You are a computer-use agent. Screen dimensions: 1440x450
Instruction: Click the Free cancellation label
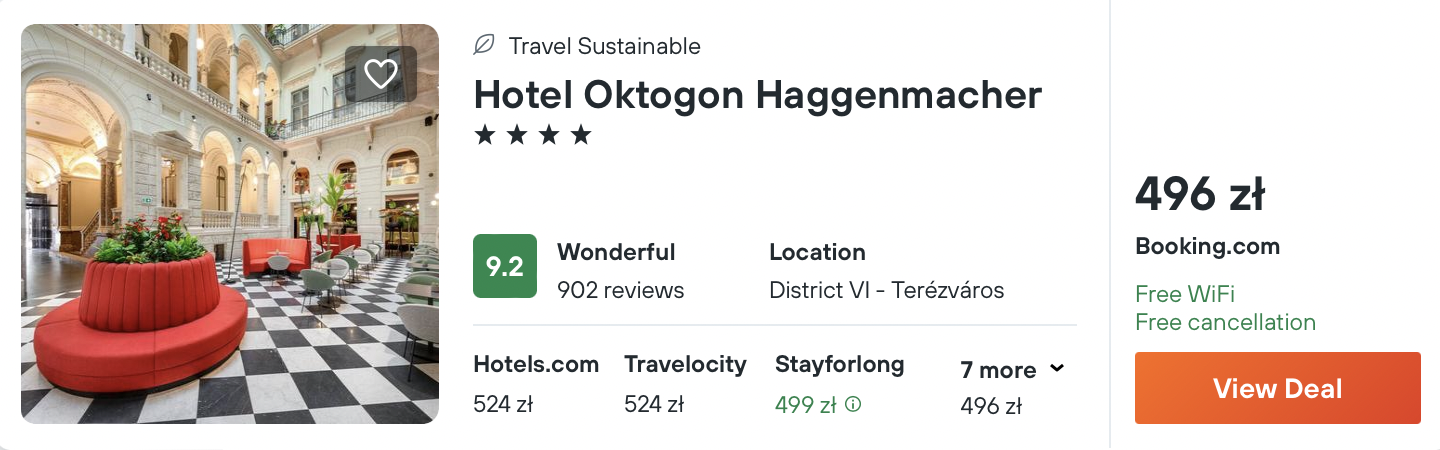[1225, 322]
